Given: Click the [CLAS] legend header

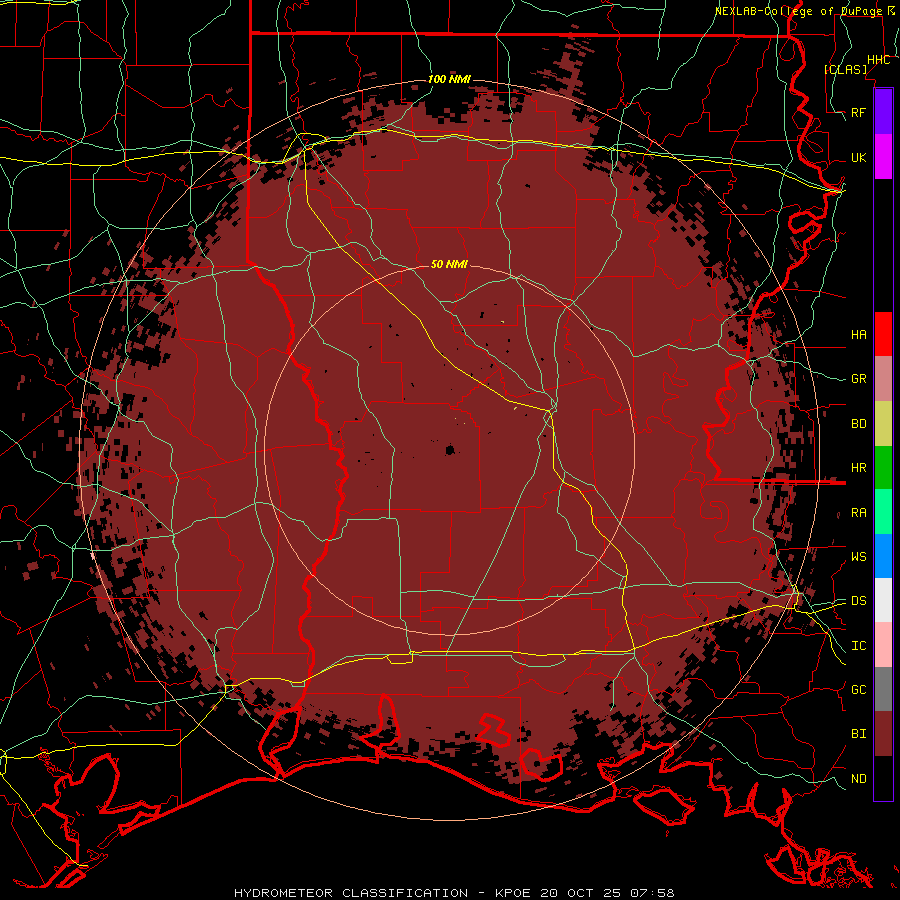Looking at the screenshot, I should point(845,69).
